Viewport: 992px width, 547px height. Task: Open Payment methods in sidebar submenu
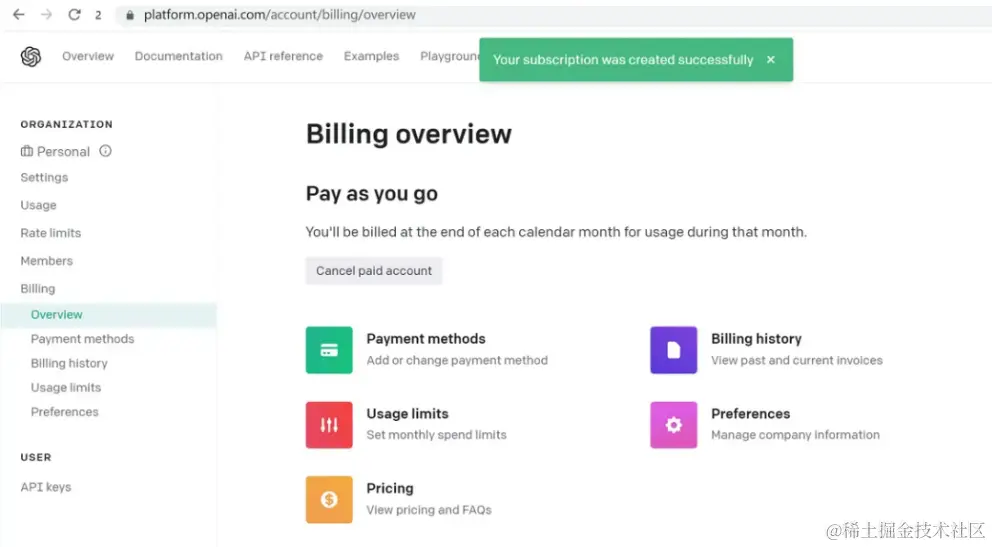[82, 339]
